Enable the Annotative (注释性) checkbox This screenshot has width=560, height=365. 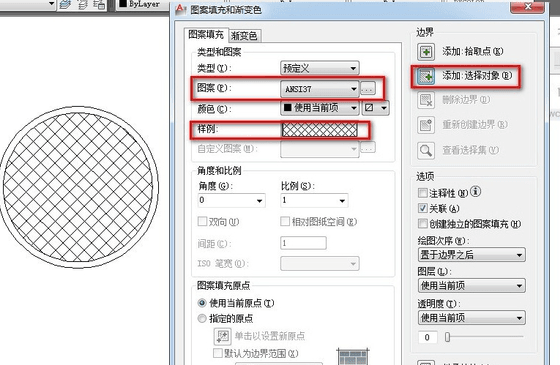422,193
